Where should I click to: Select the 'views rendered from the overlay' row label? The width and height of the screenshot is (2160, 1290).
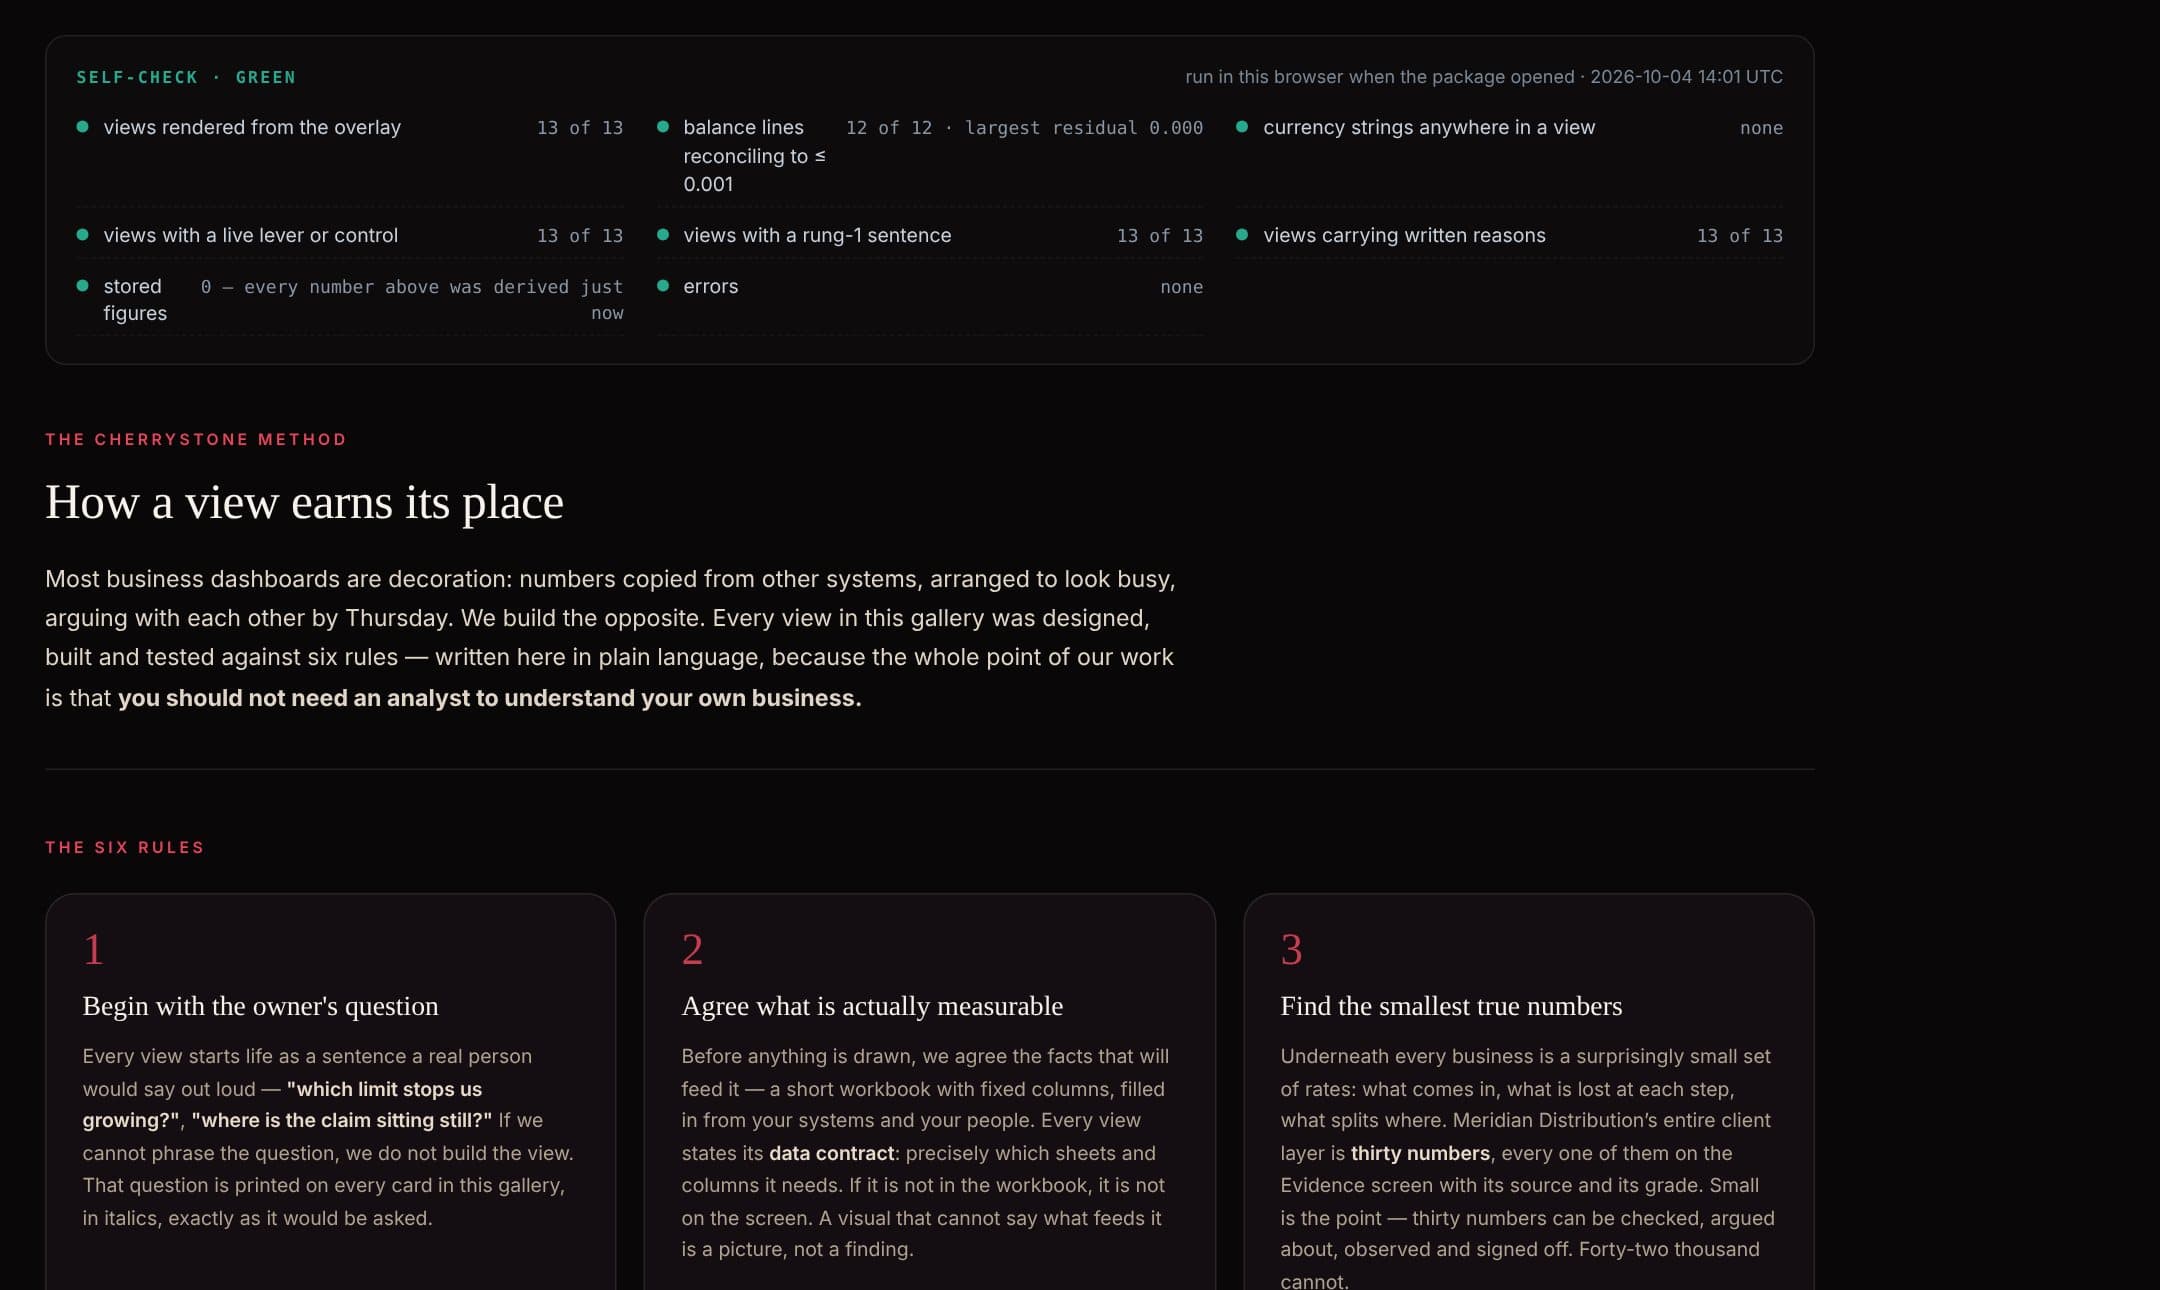tap(252, 127)
